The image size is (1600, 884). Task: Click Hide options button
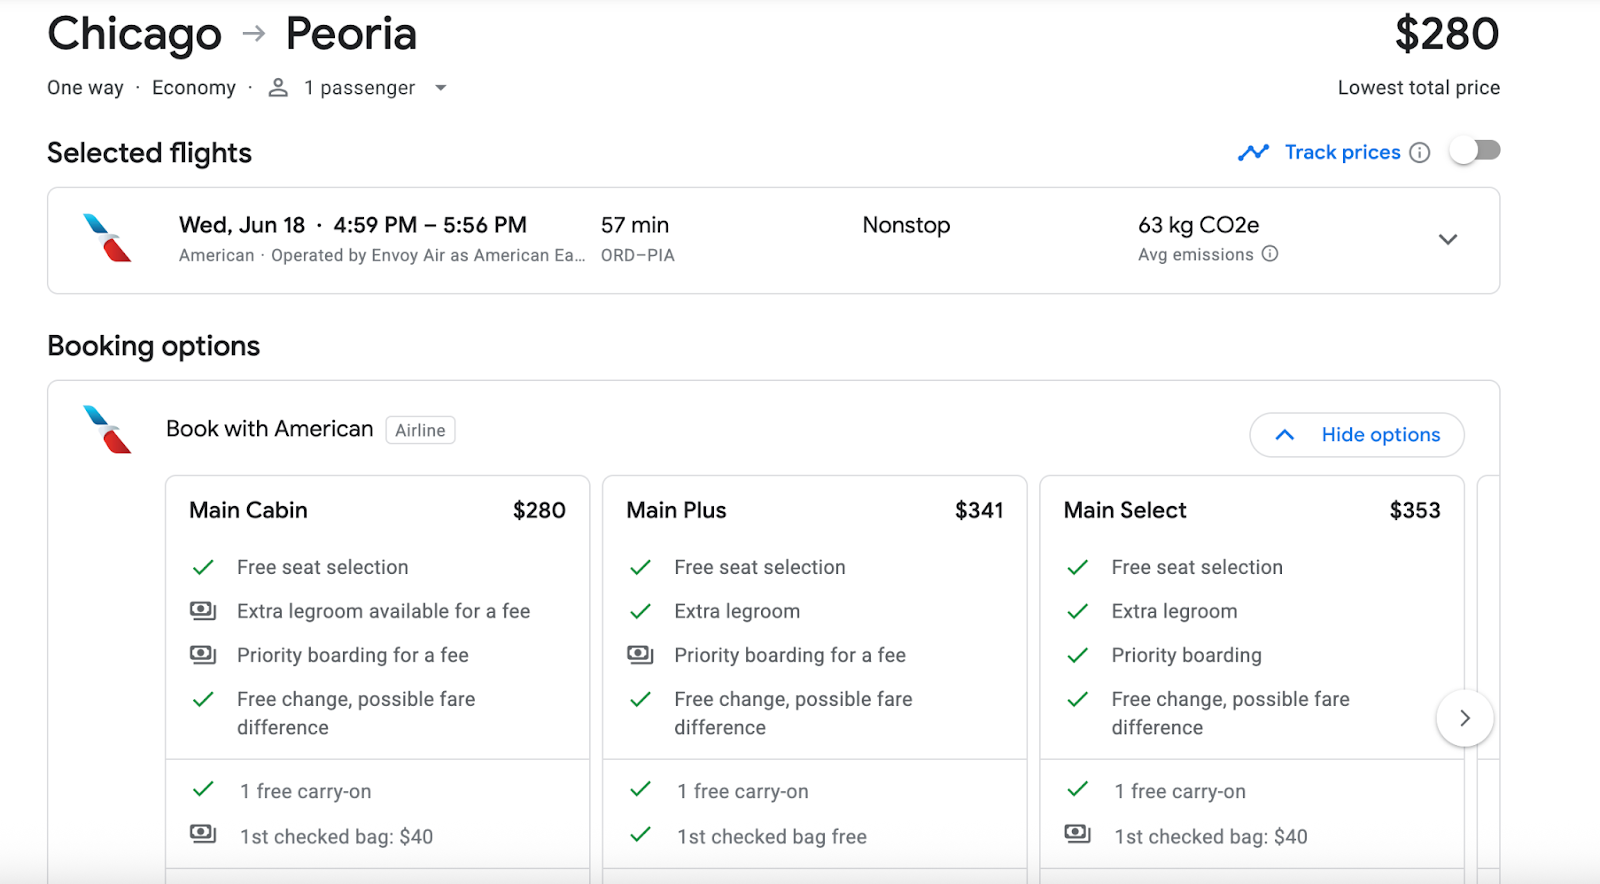(1357, 435)
